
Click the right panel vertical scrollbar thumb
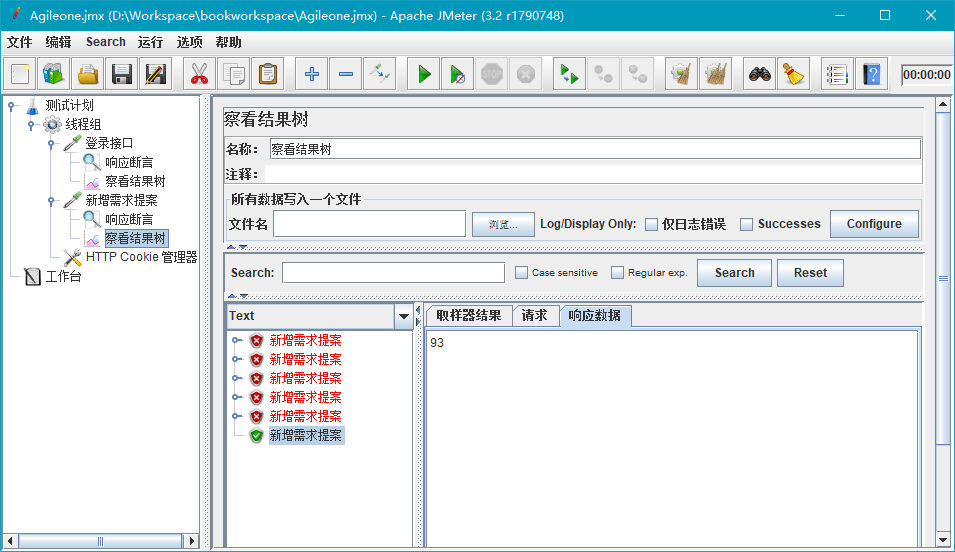tap(943, 279)
